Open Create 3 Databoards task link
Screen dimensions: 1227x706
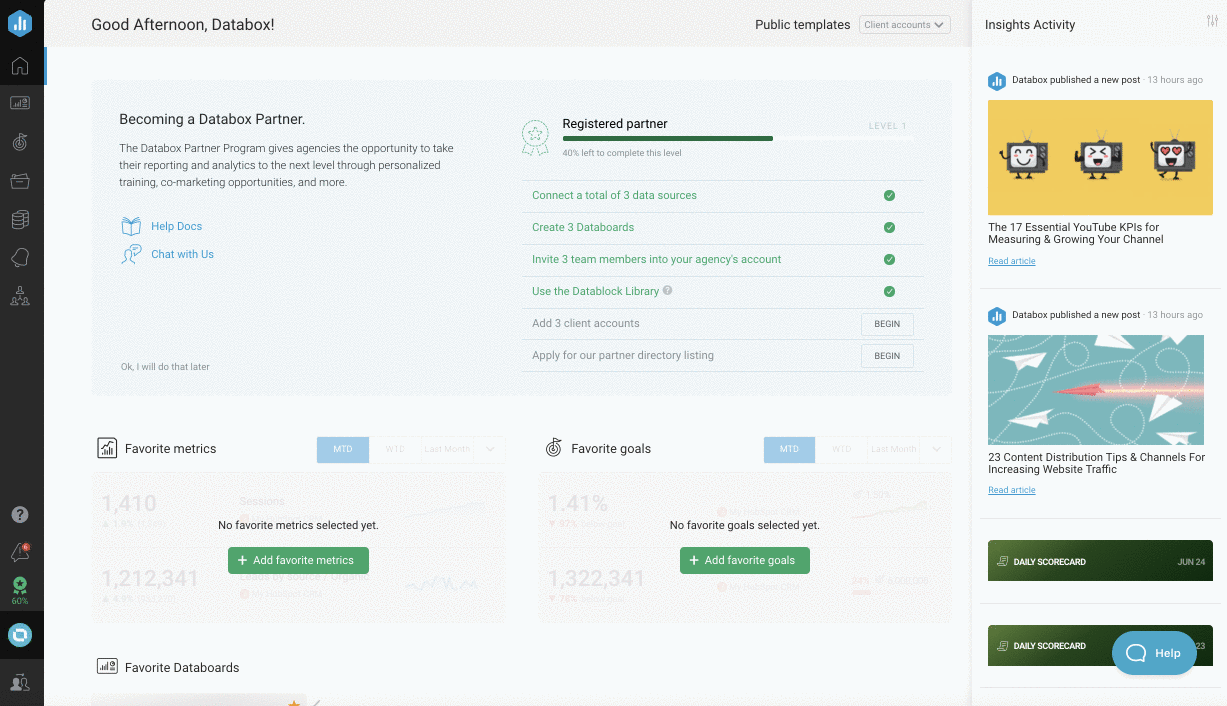583,227
